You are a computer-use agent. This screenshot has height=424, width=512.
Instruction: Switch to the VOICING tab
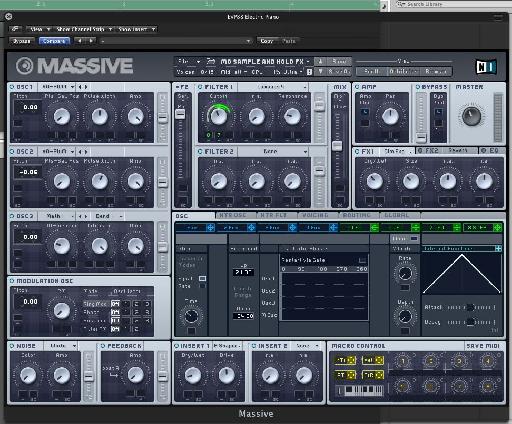[x=317, y=215]
